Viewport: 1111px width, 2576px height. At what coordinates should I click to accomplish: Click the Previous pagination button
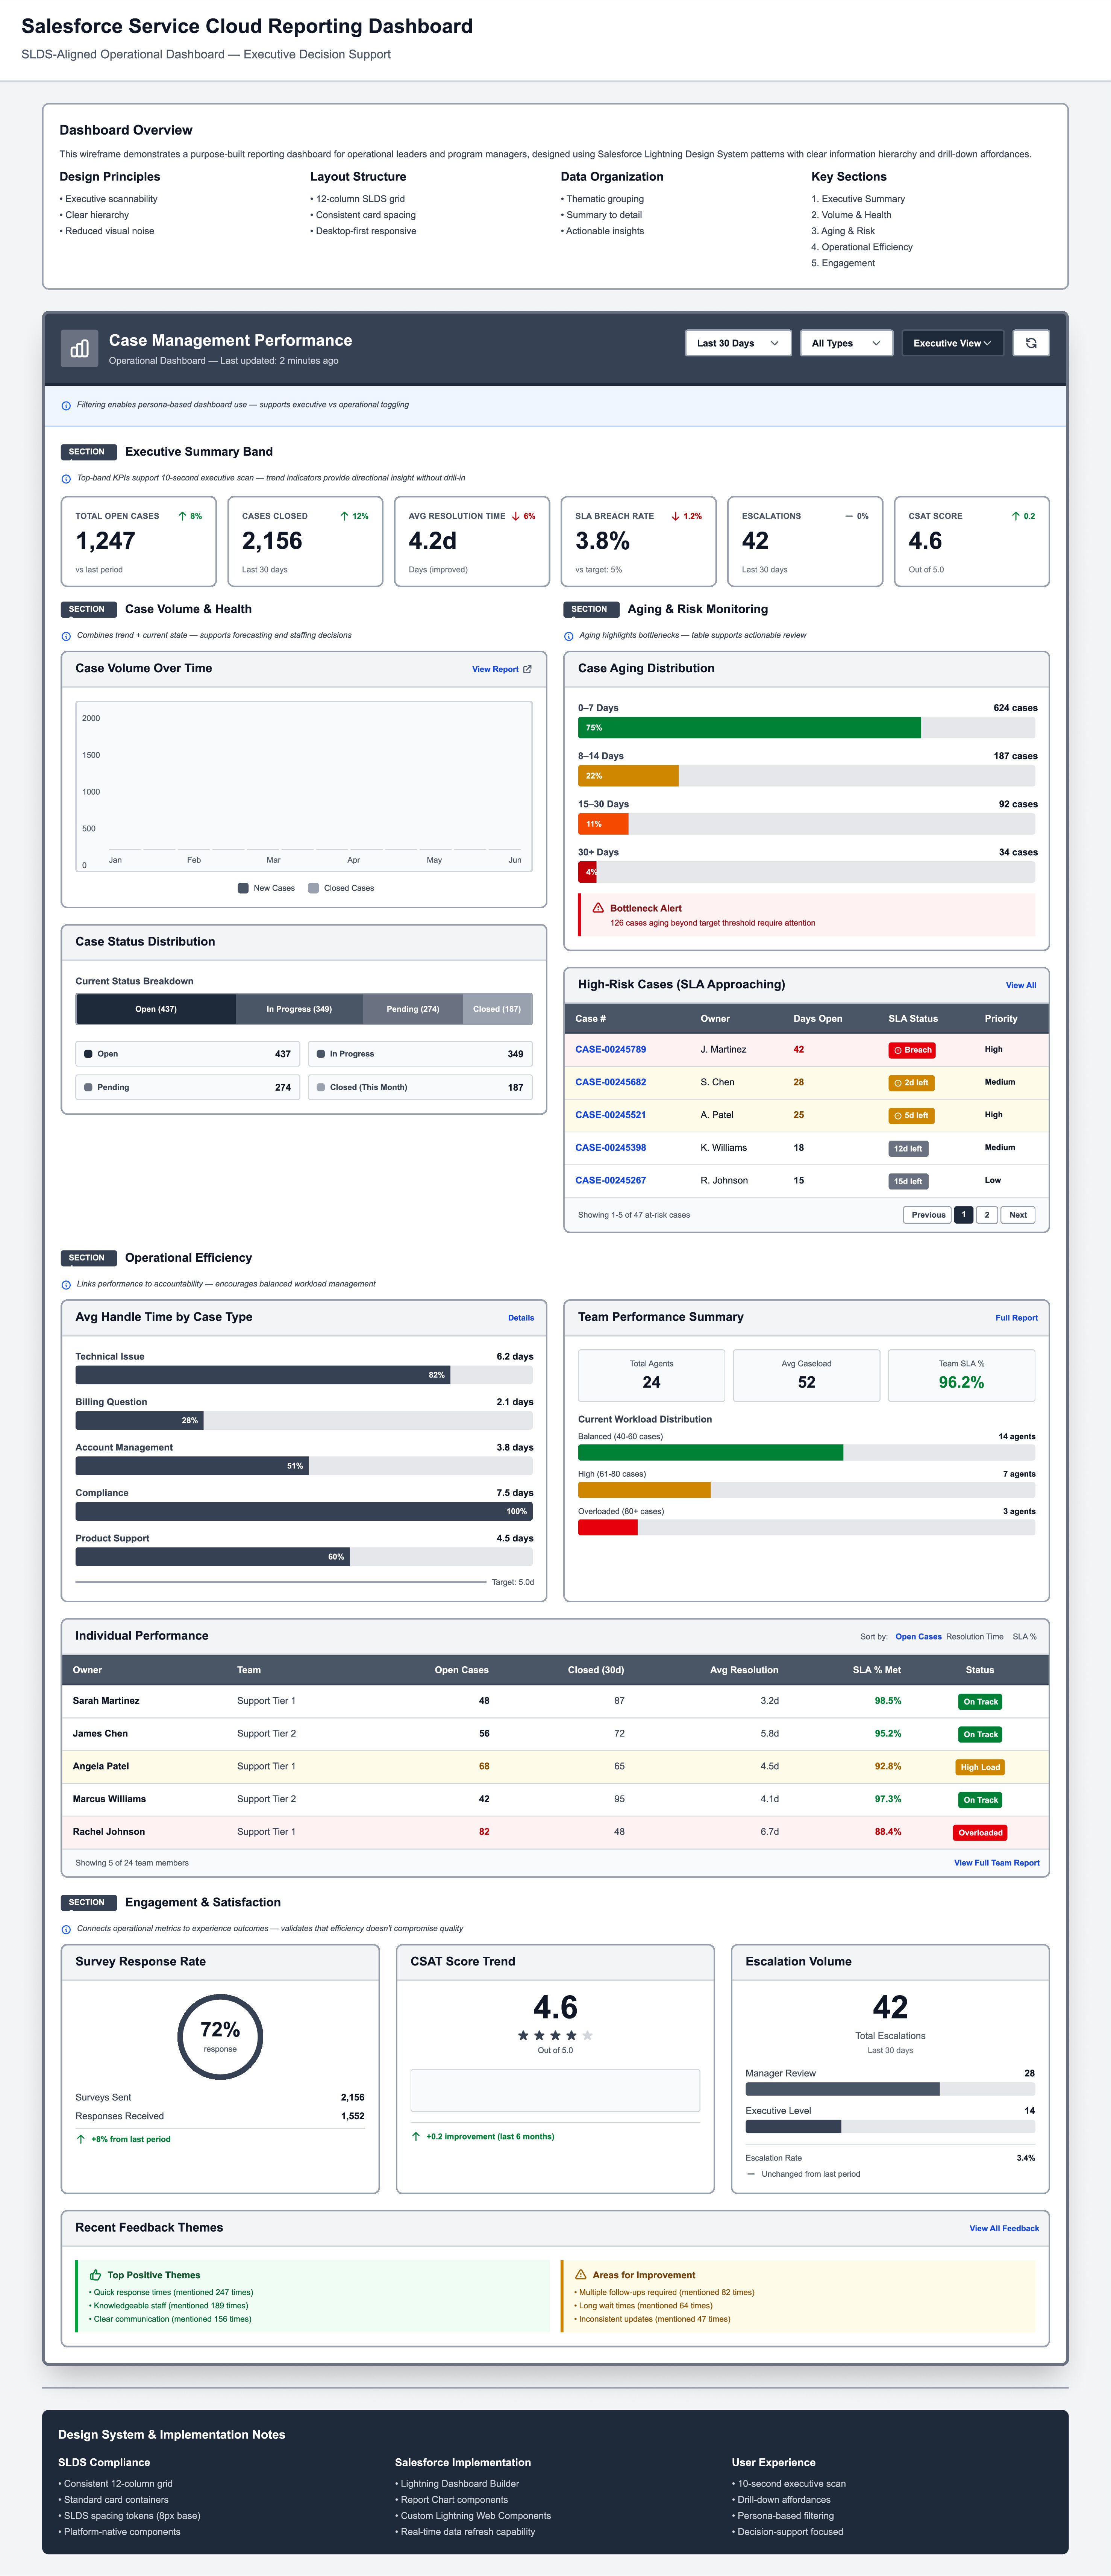928,1215
